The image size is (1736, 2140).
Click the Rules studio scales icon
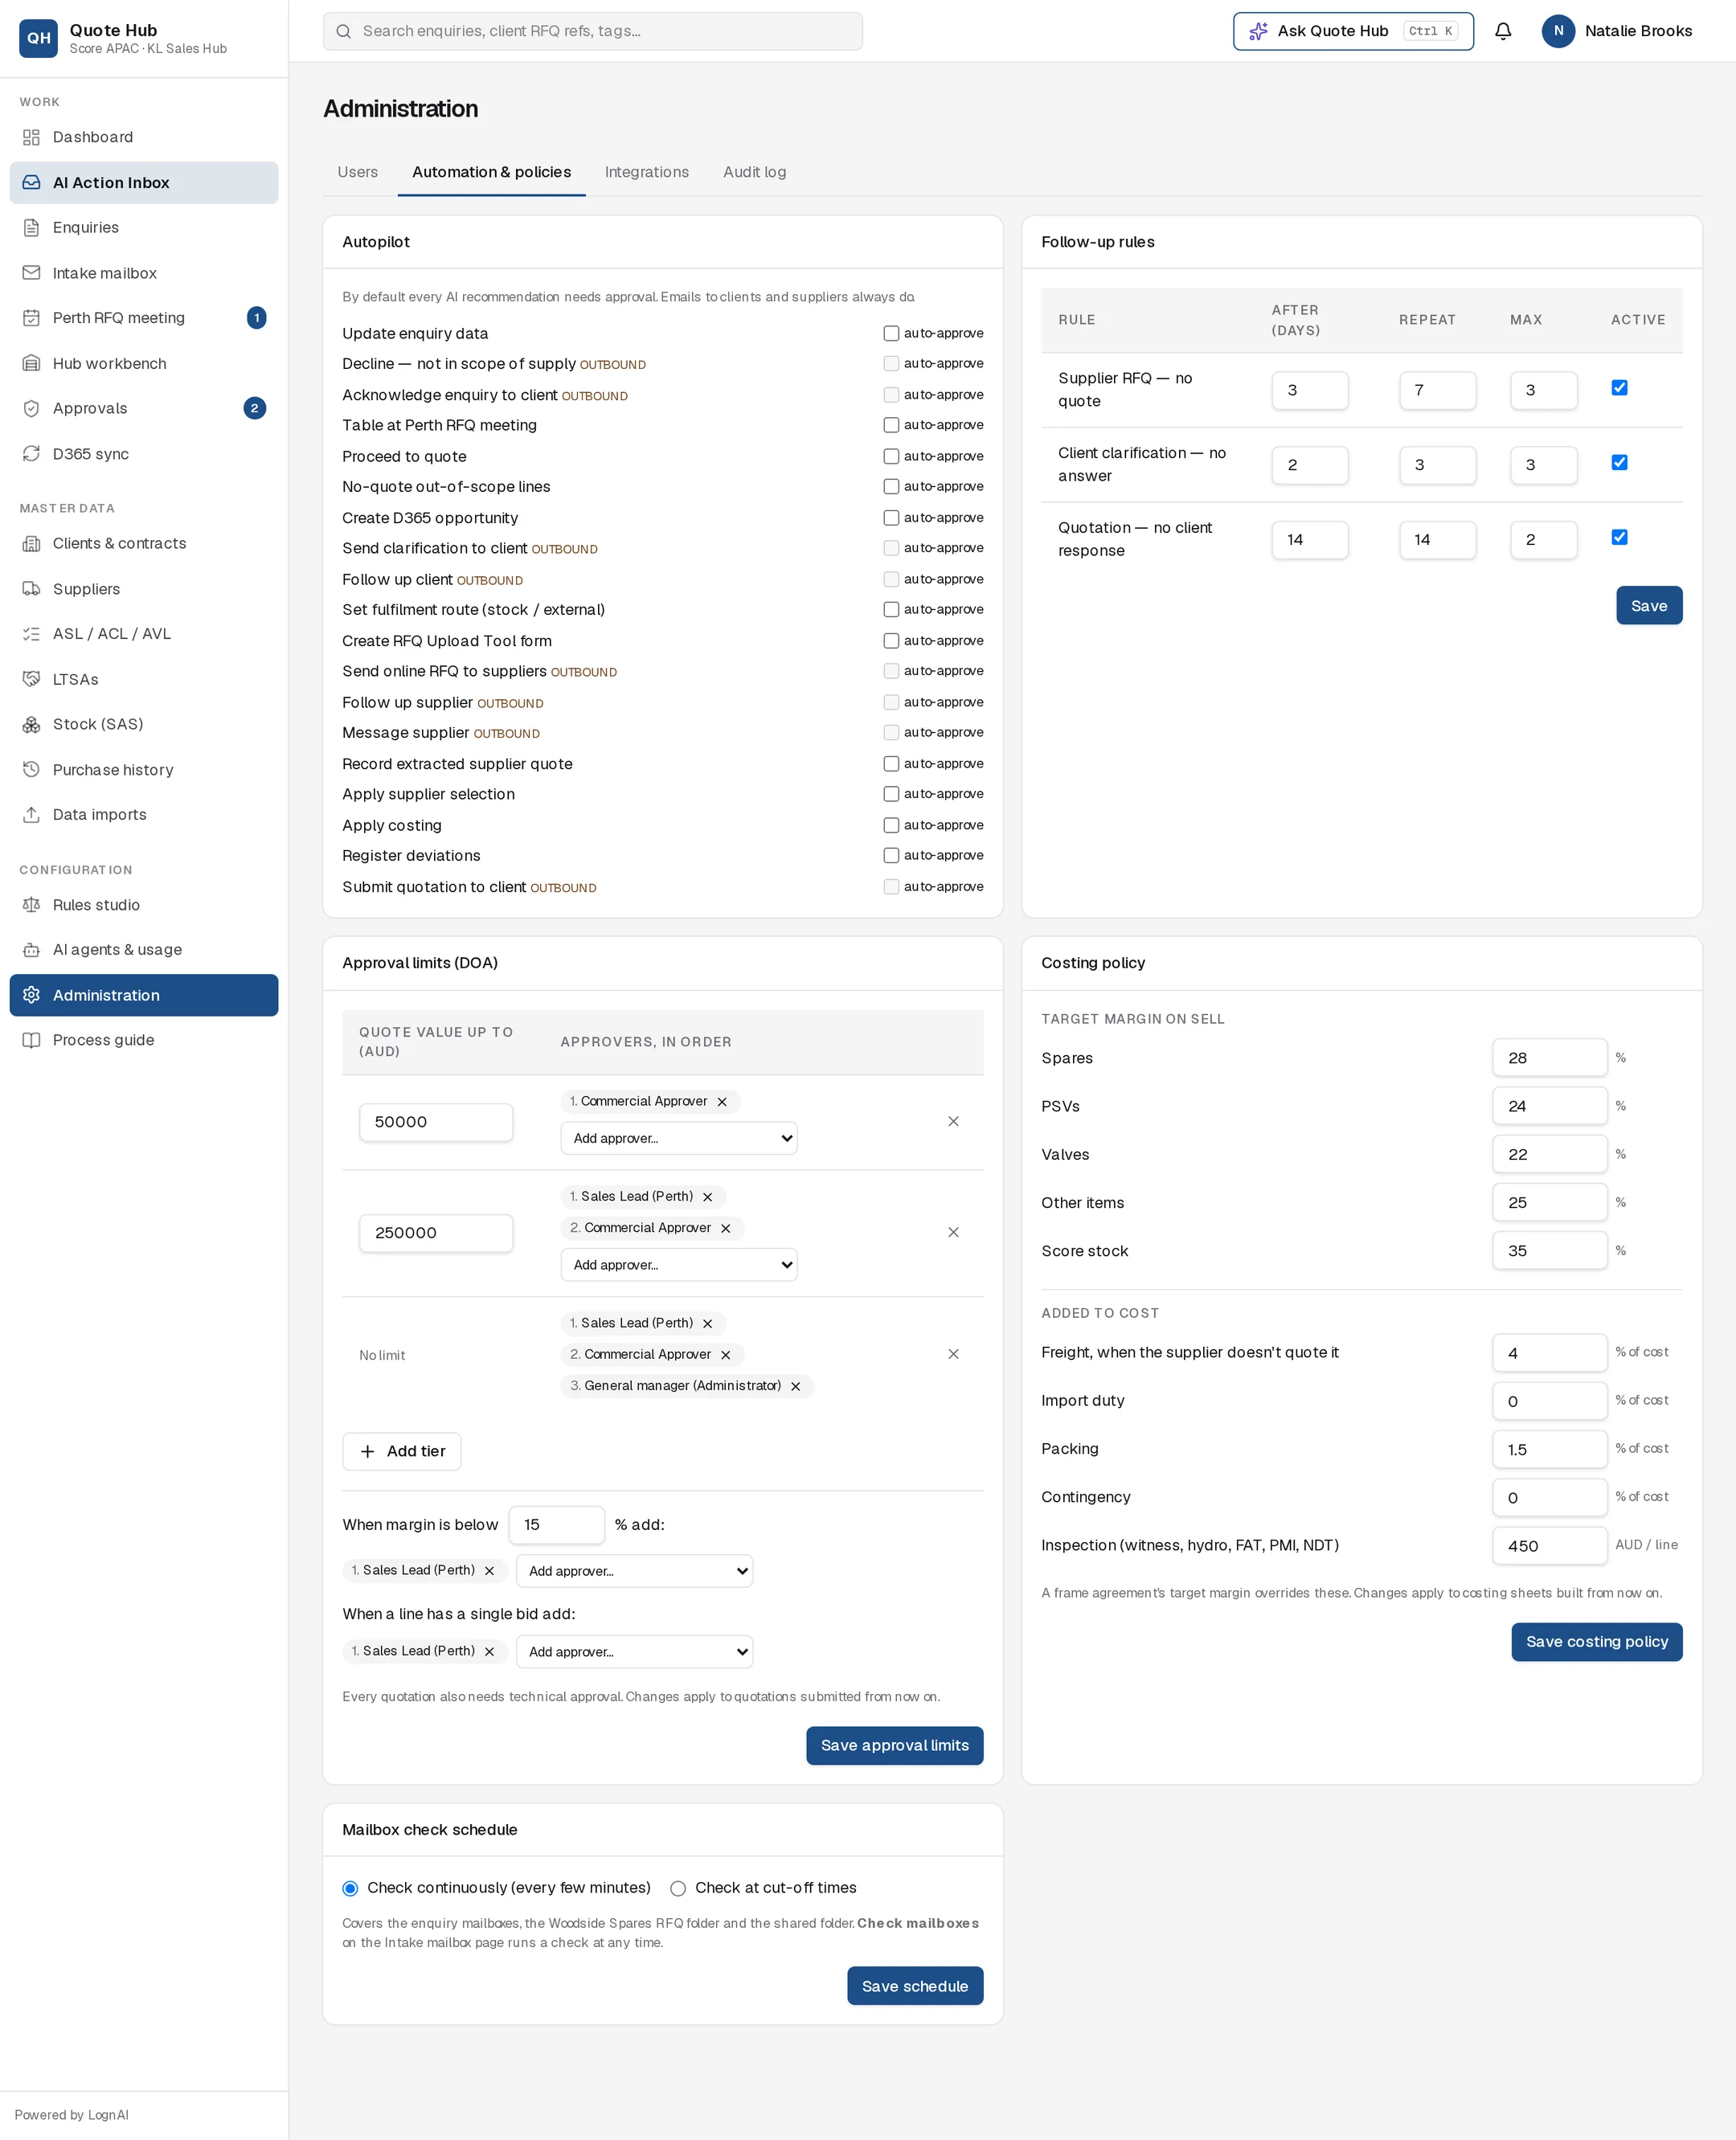[31, 905]
